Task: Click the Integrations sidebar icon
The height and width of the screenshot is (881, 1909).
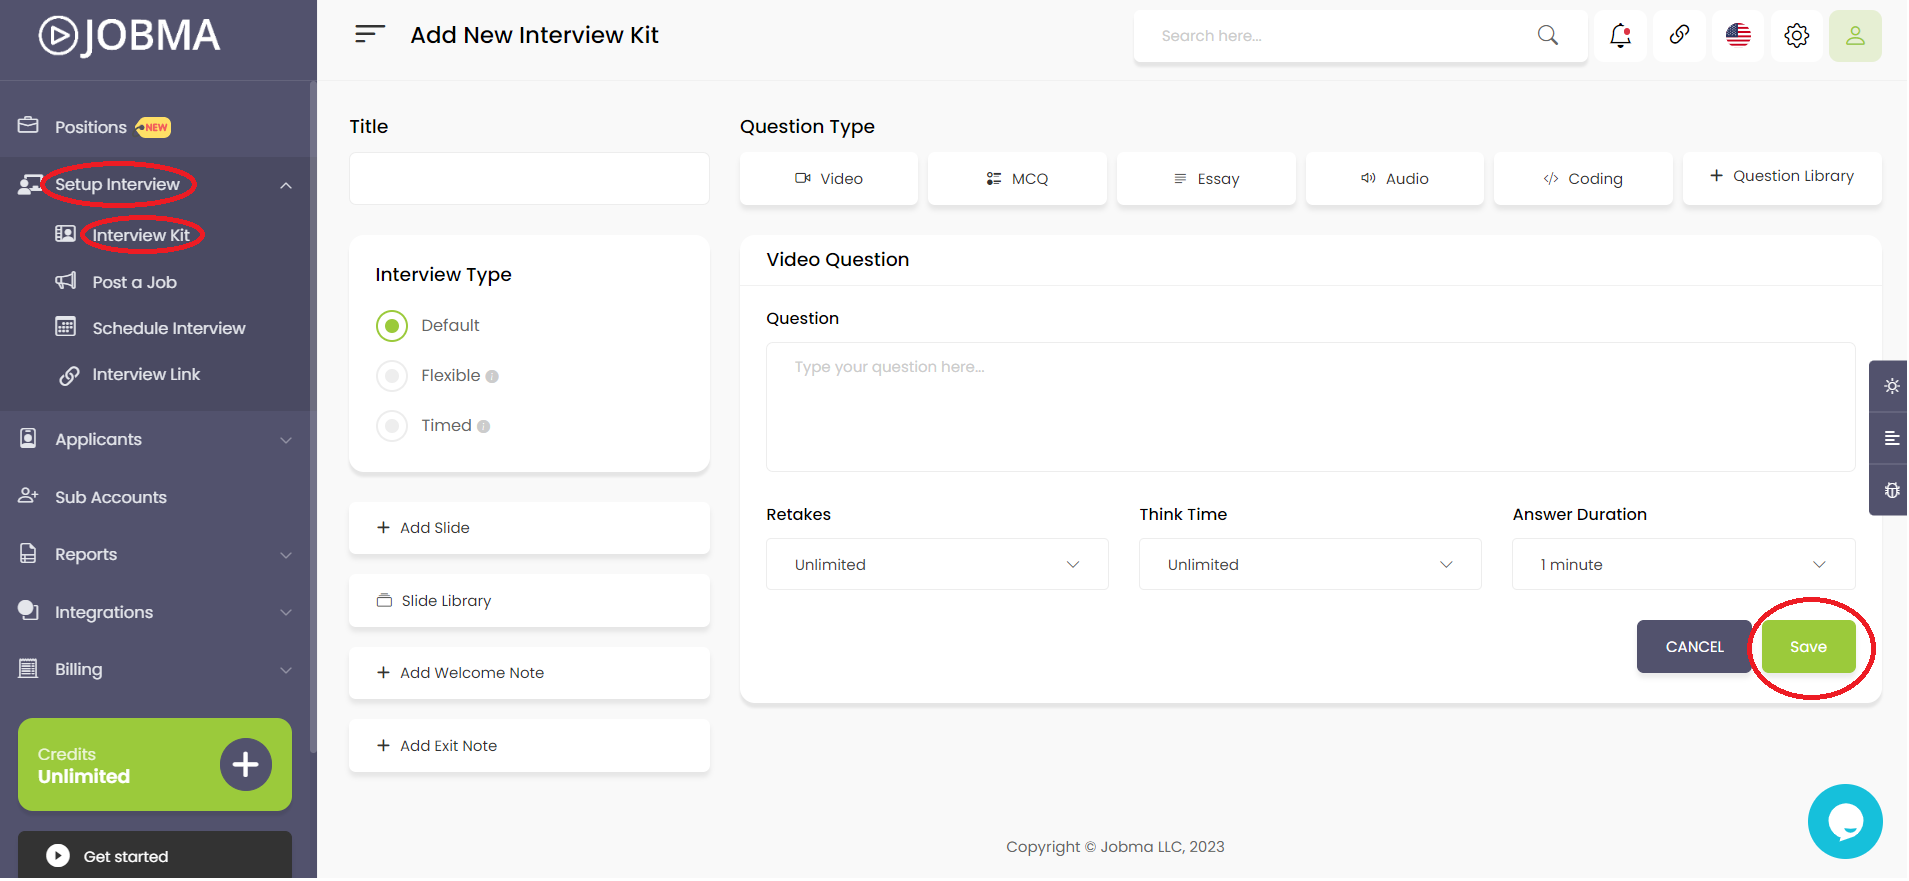Action: pyautogui.click(x=28, y=611)
